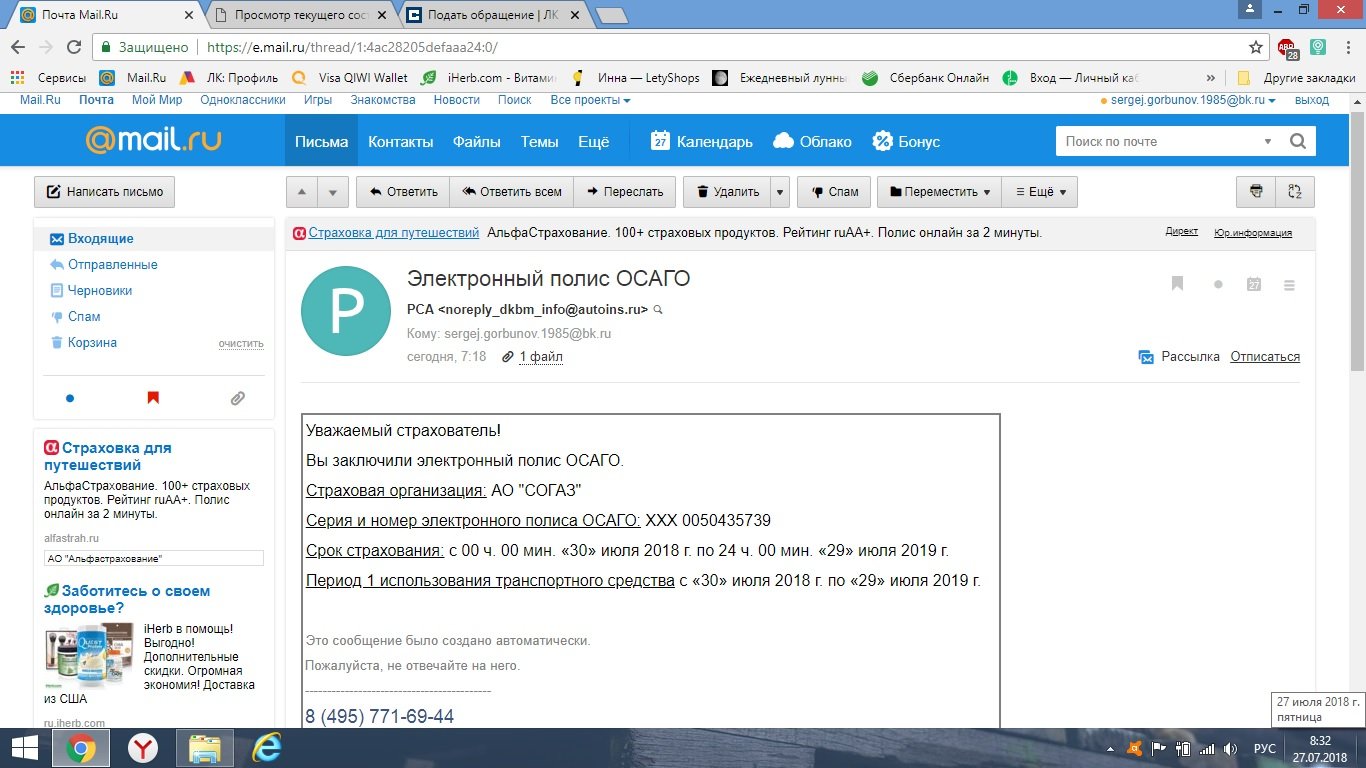This screenshot has height=768, width=1366.
Task: Open the Переместить dropdown
Action: point(939,192)
